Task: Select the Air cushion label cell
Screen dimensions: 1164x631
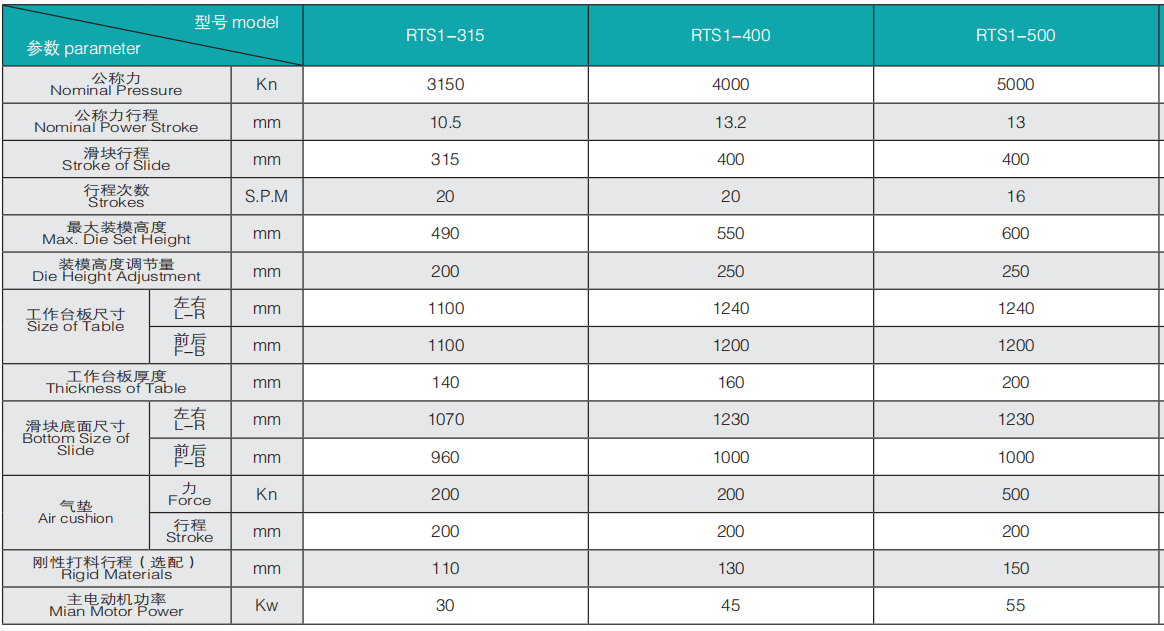Action: point(76,512)
